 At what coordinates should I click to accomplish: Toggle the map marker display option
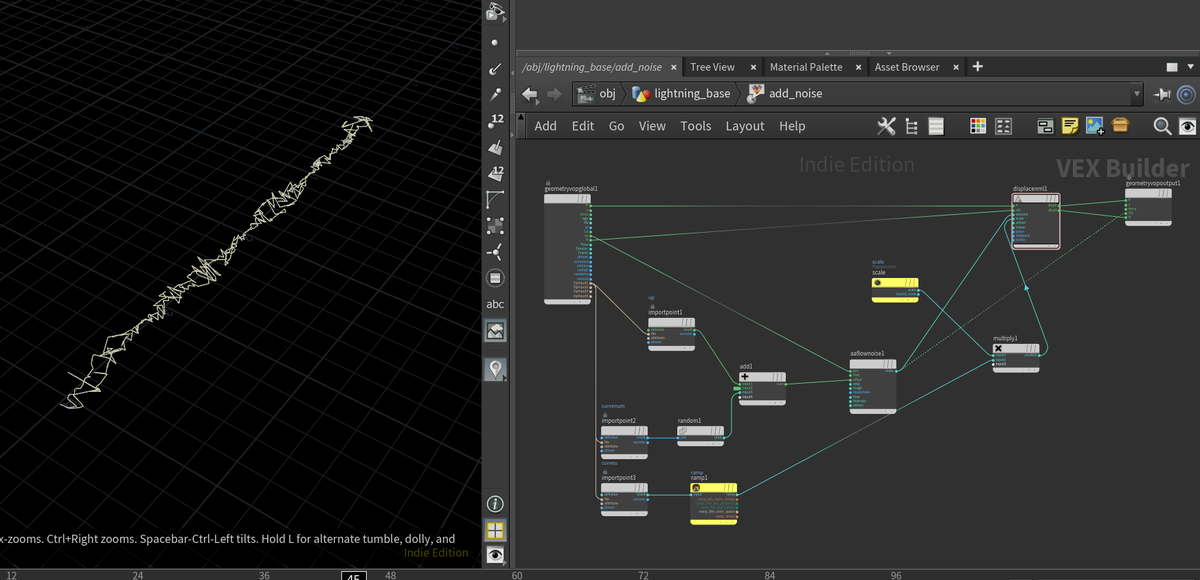click(495, 370)
